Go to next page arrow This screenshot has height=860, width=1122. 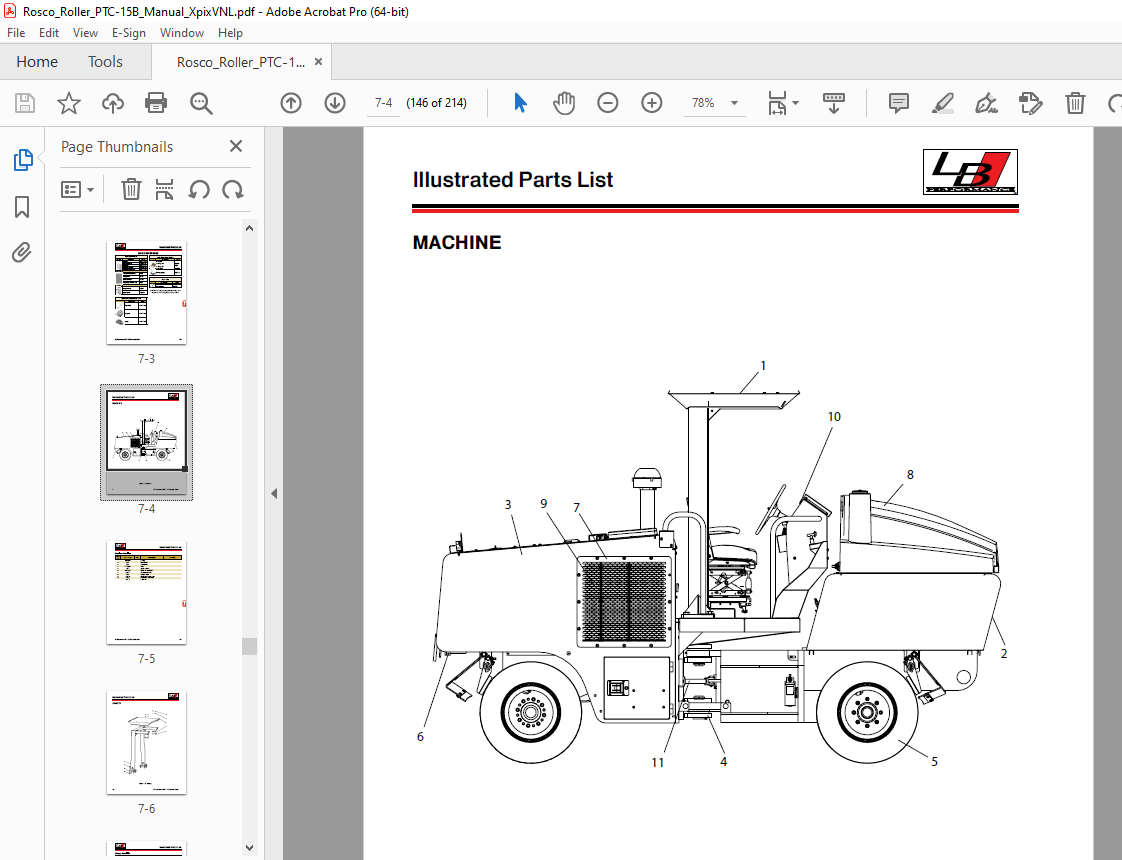coord(335,103)
